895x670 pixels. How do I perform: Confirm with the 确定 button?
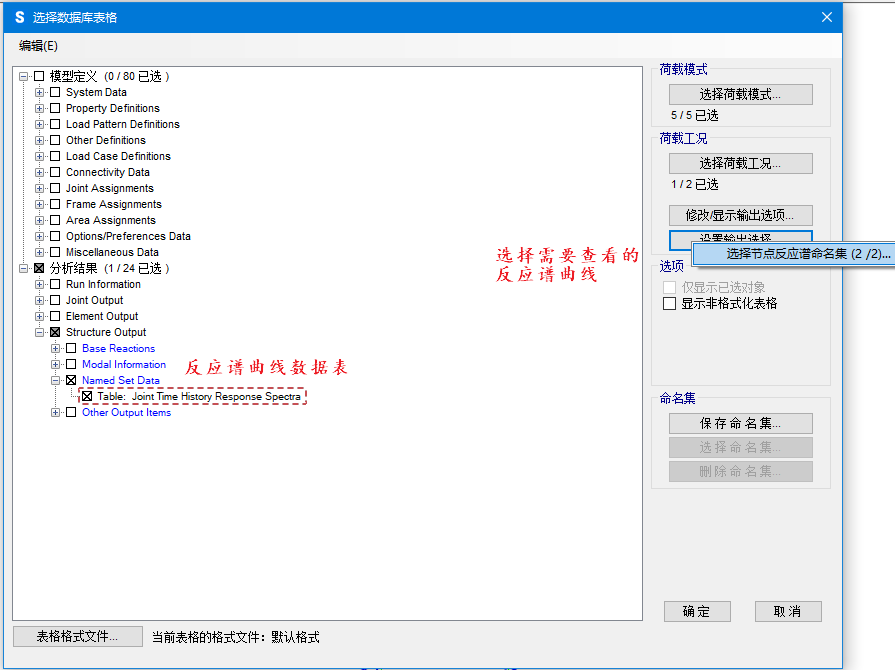pos(697,611)
